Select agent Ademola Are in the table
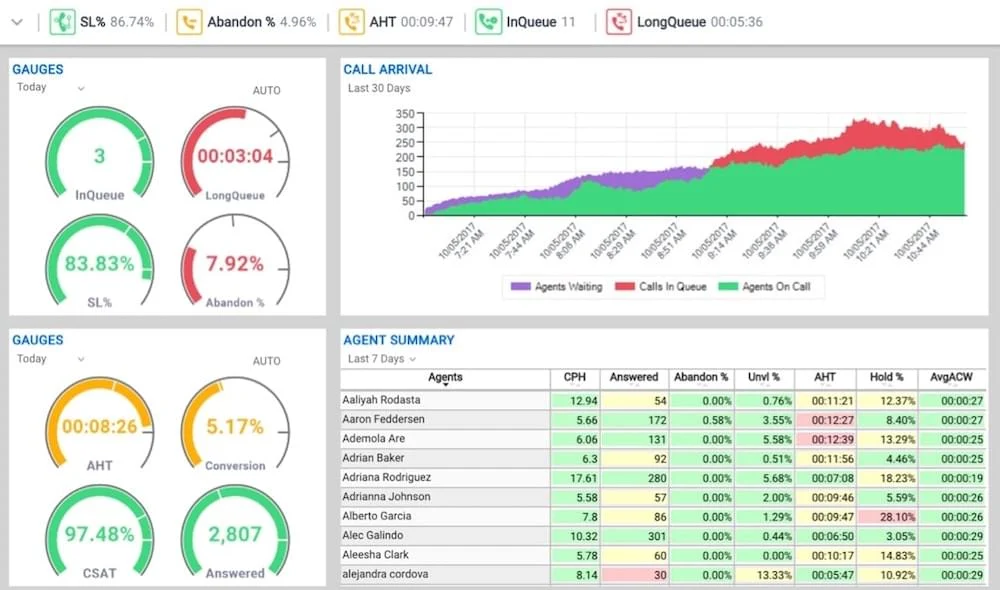Image resolution: width=1000 pixels, height=590 pixels. point(373,438)
